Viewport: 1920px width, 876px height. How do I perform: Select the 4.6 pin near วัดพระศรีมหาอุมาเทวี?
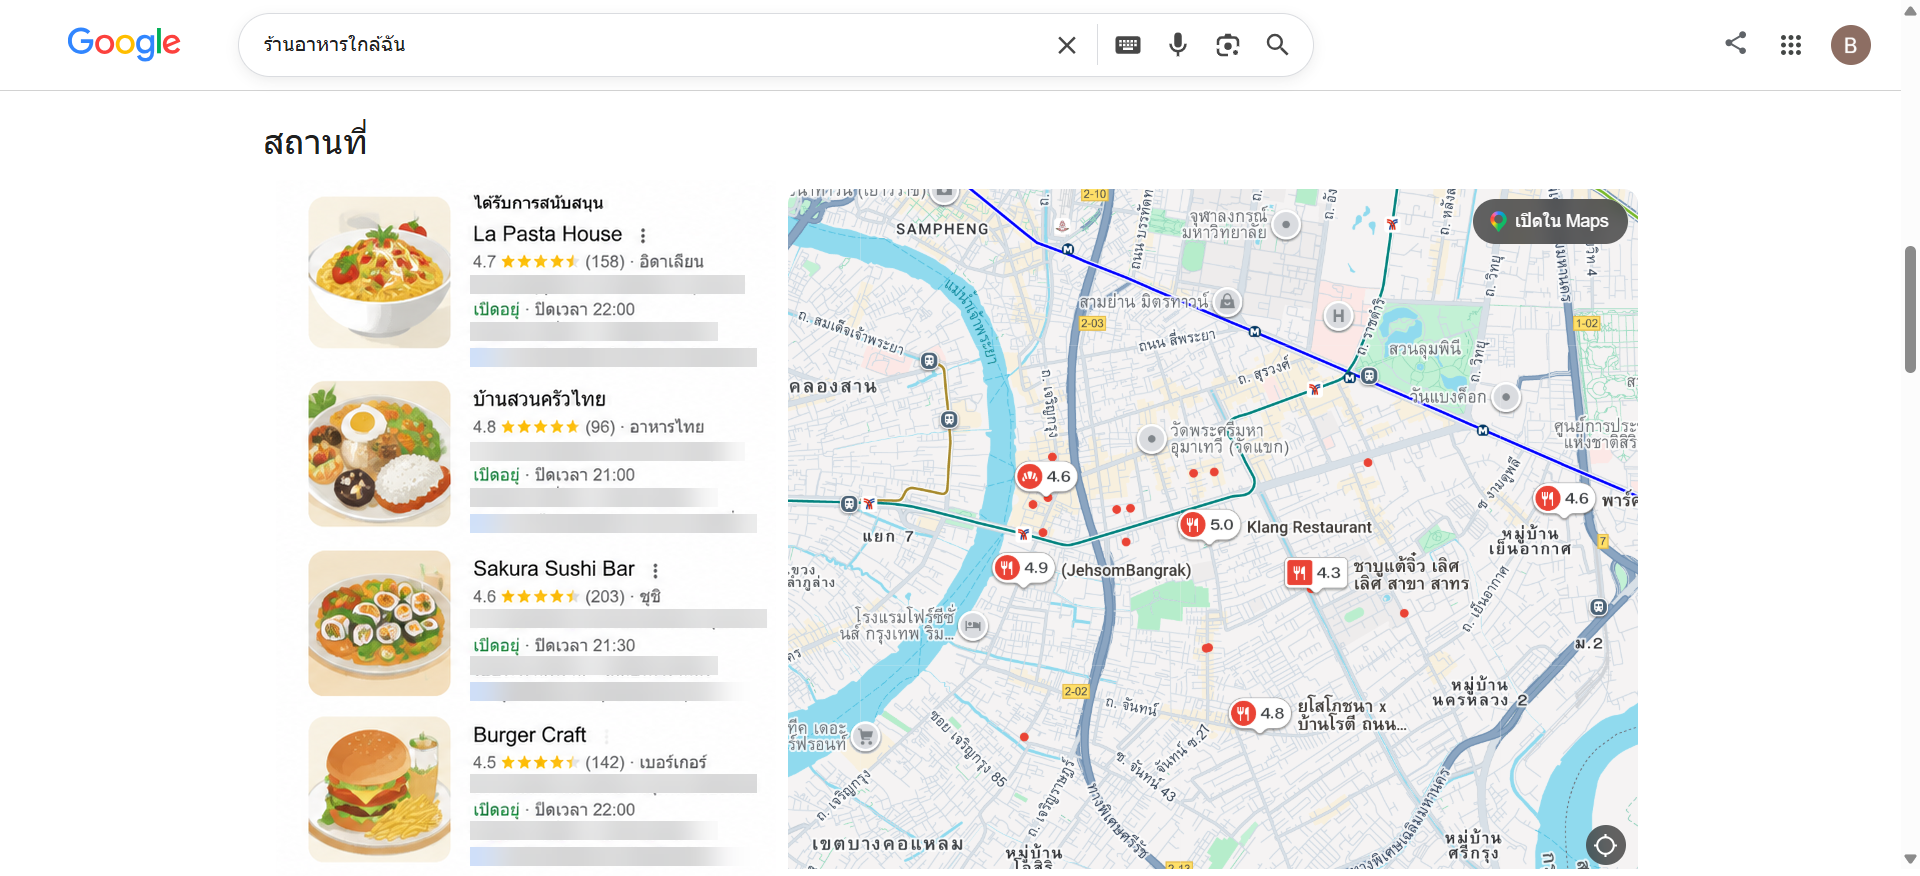[1046, 477]
